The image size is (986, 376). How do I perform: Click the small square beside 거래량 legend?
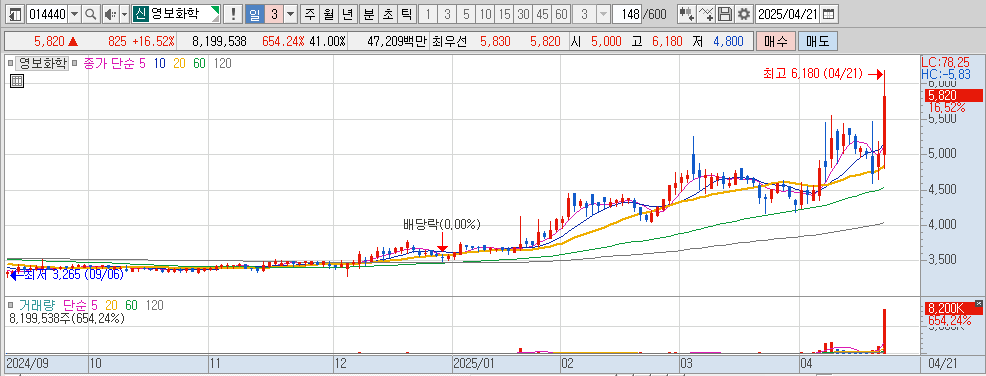(x=10, y=306)
